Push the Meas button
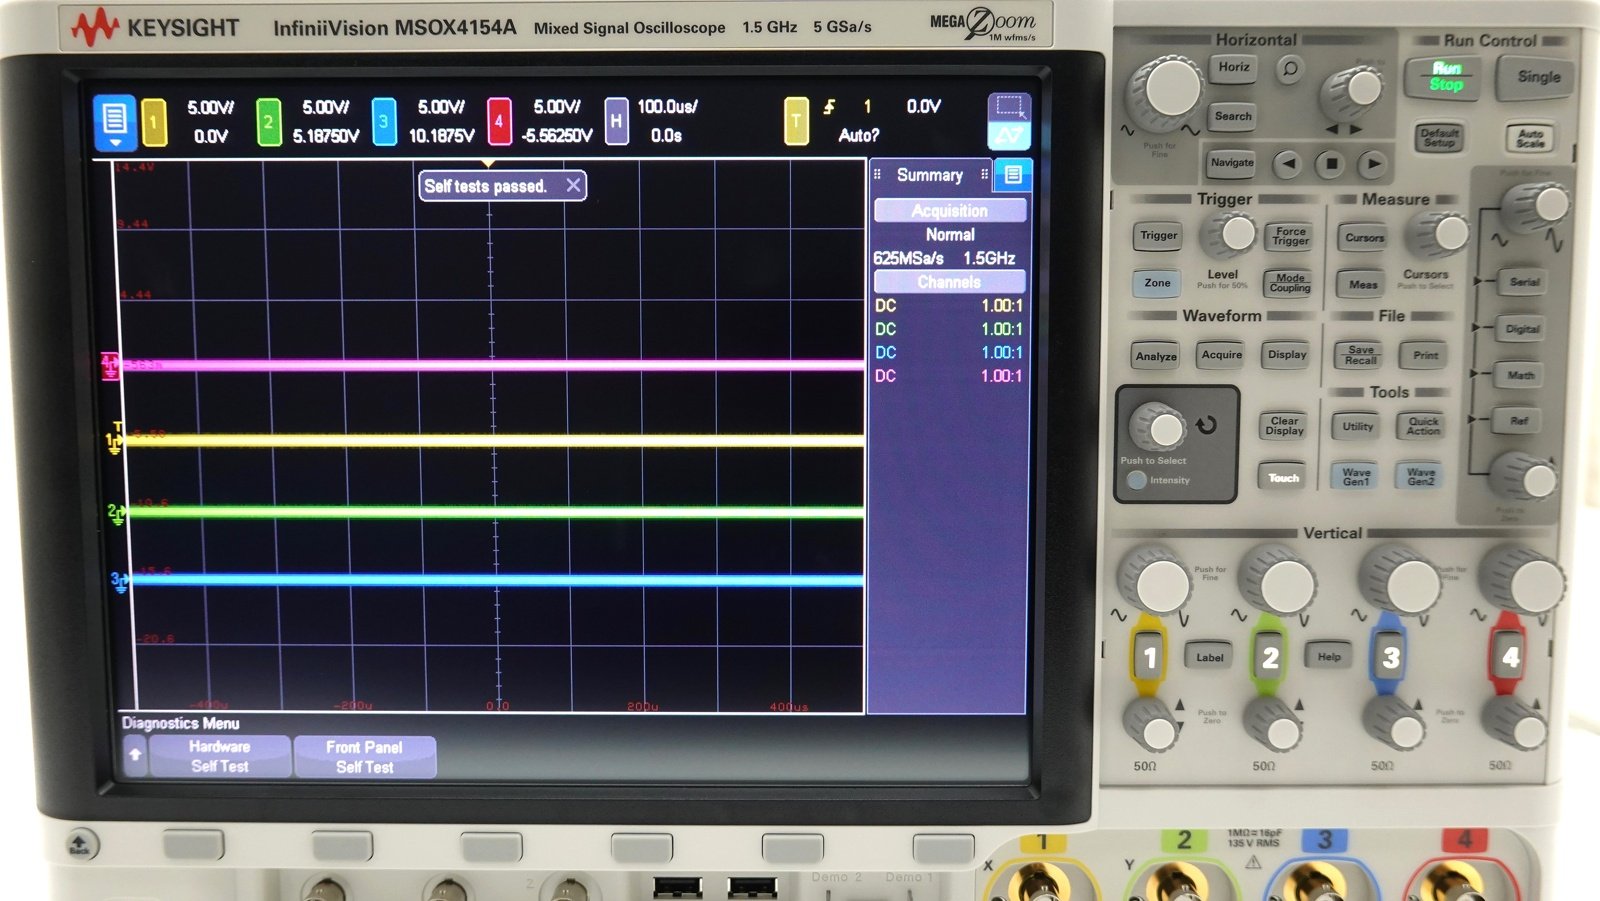Screen dimensions: 1600x901 [1363, 285]
